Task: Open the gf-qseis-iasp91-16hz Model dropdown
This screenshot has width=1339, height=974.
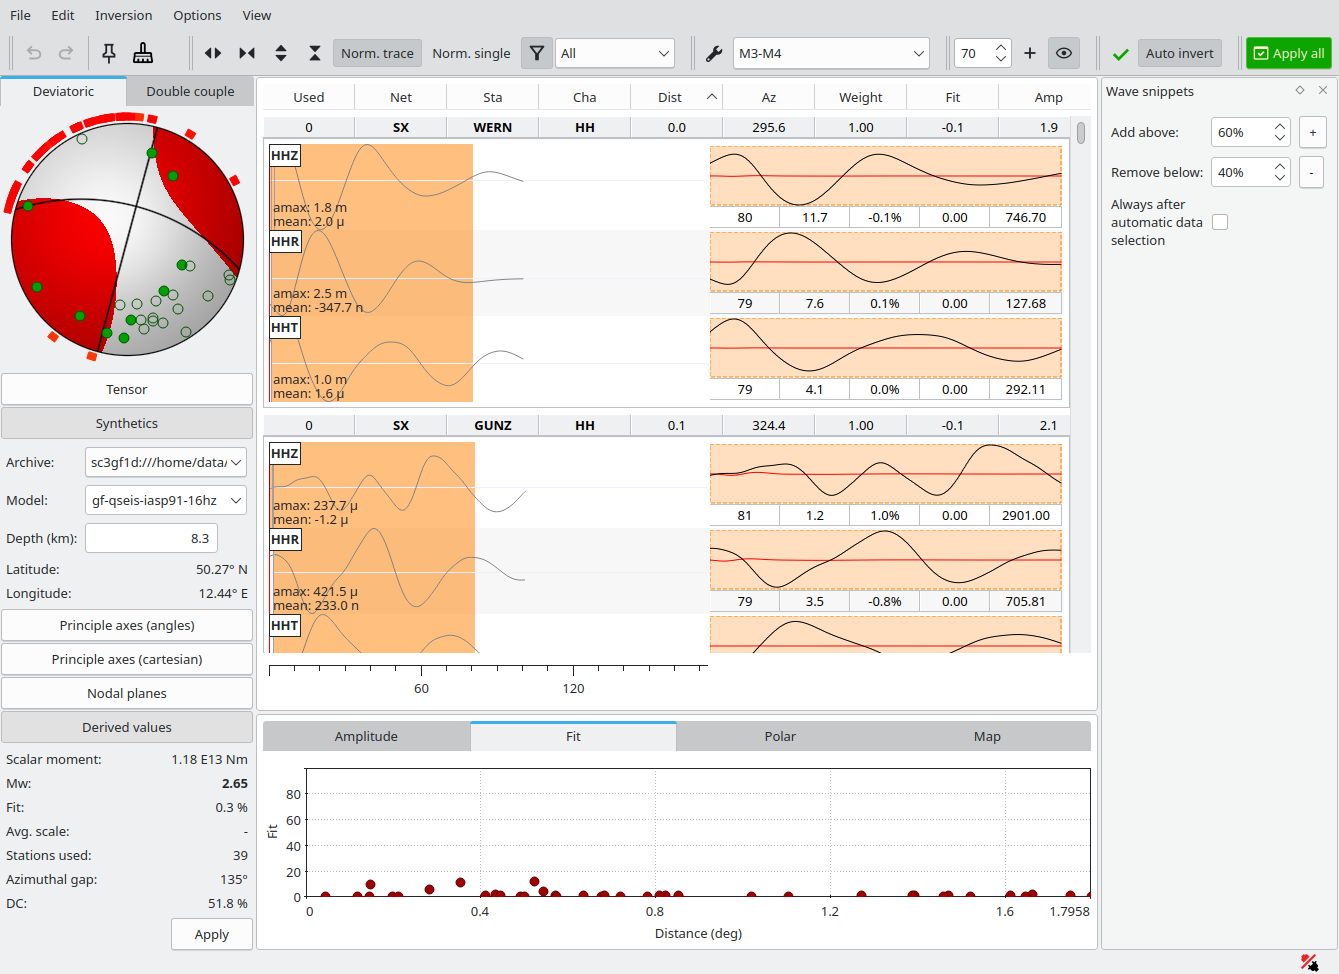Action: click(x=166, y=500)
